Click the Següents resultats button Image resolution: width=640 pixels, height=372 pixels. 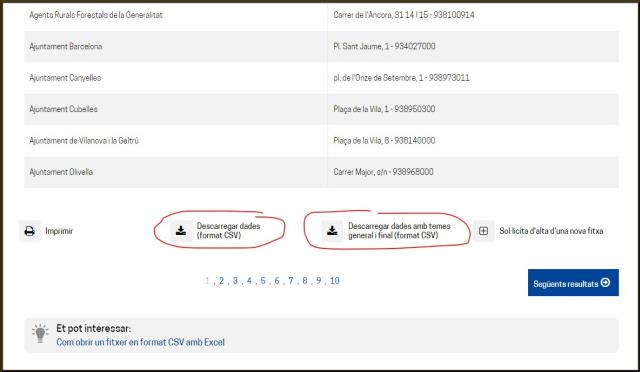[x=573, y=283]
